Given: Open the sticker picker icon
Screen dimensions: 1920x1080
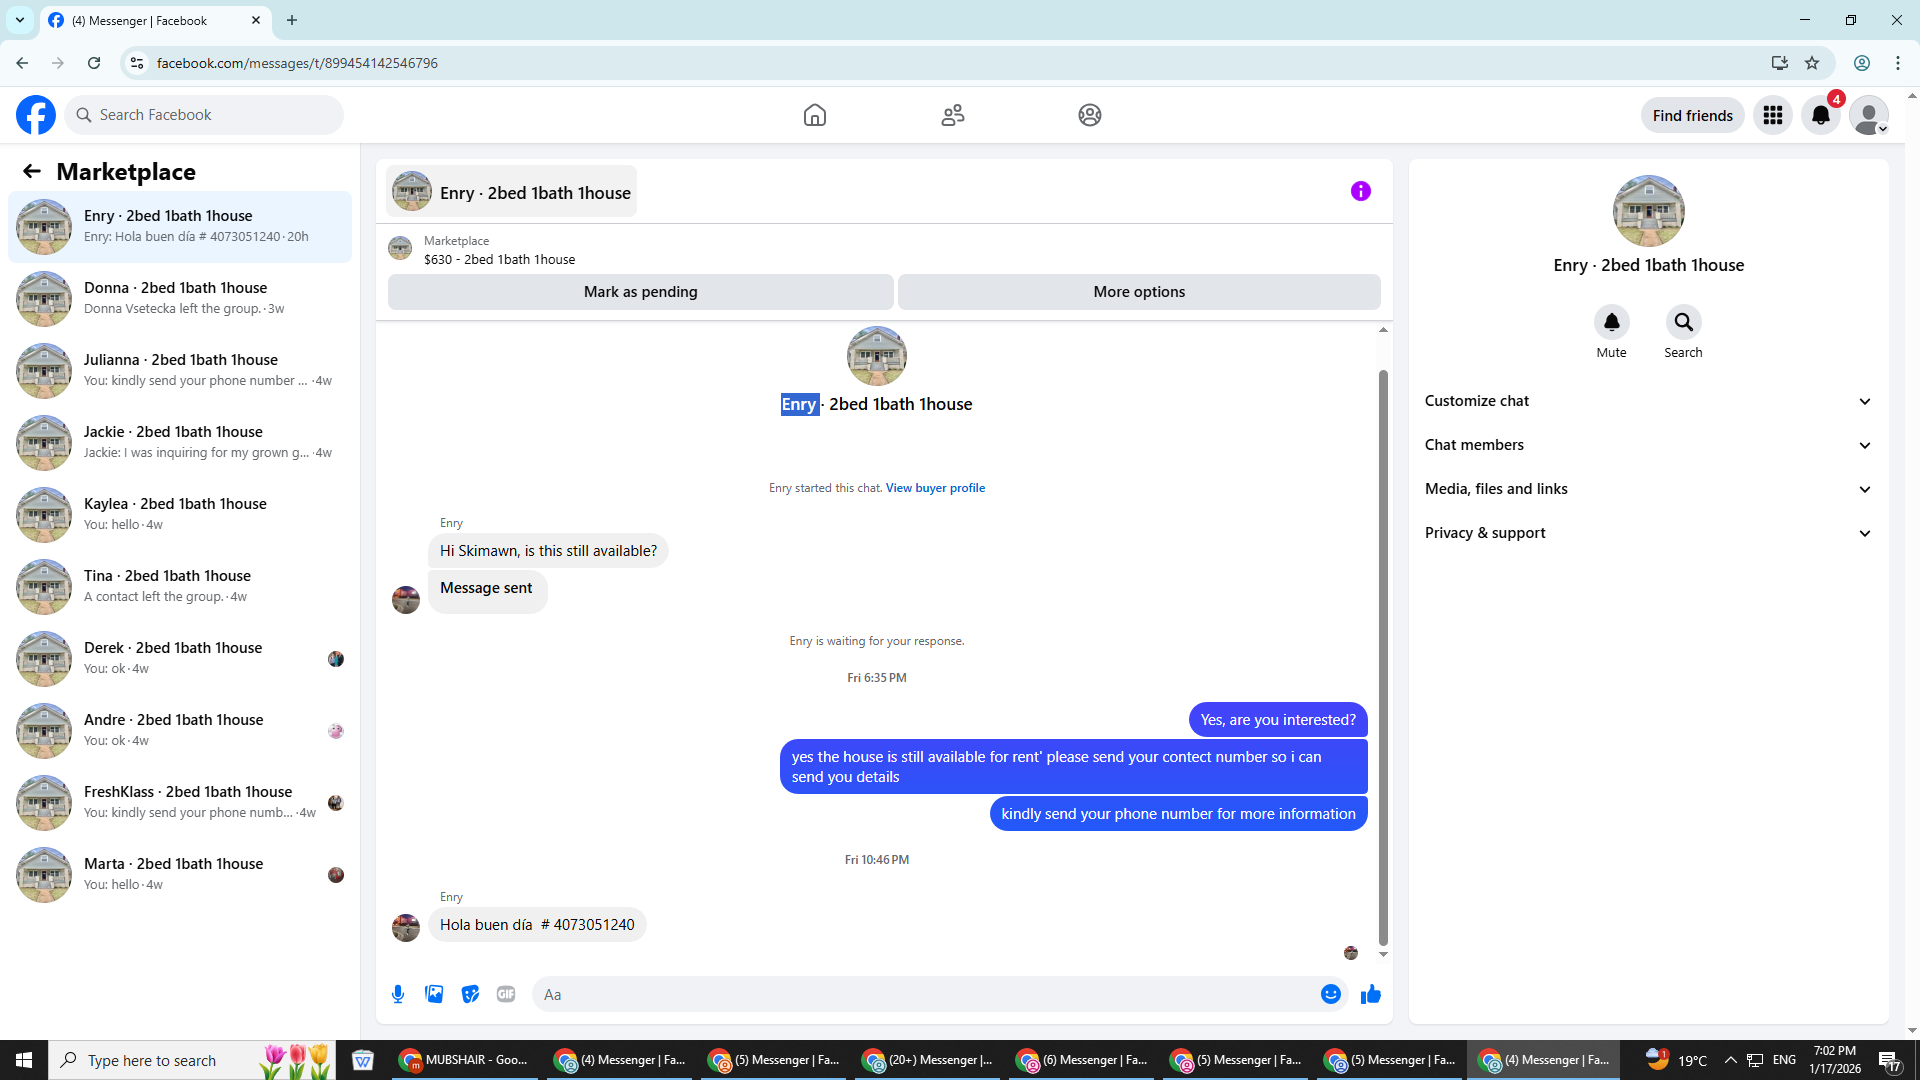Looking at the screenshot, I should [470, 994].
